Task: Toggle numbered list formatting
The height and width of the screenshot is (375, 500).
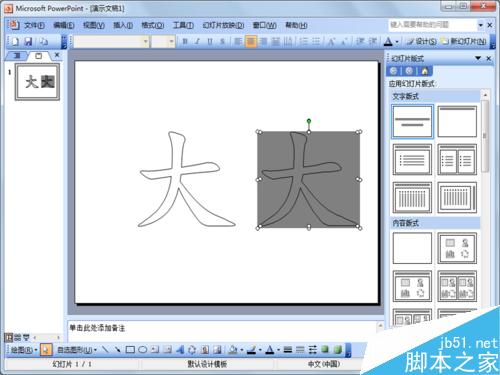Action: tap(303, 42)
